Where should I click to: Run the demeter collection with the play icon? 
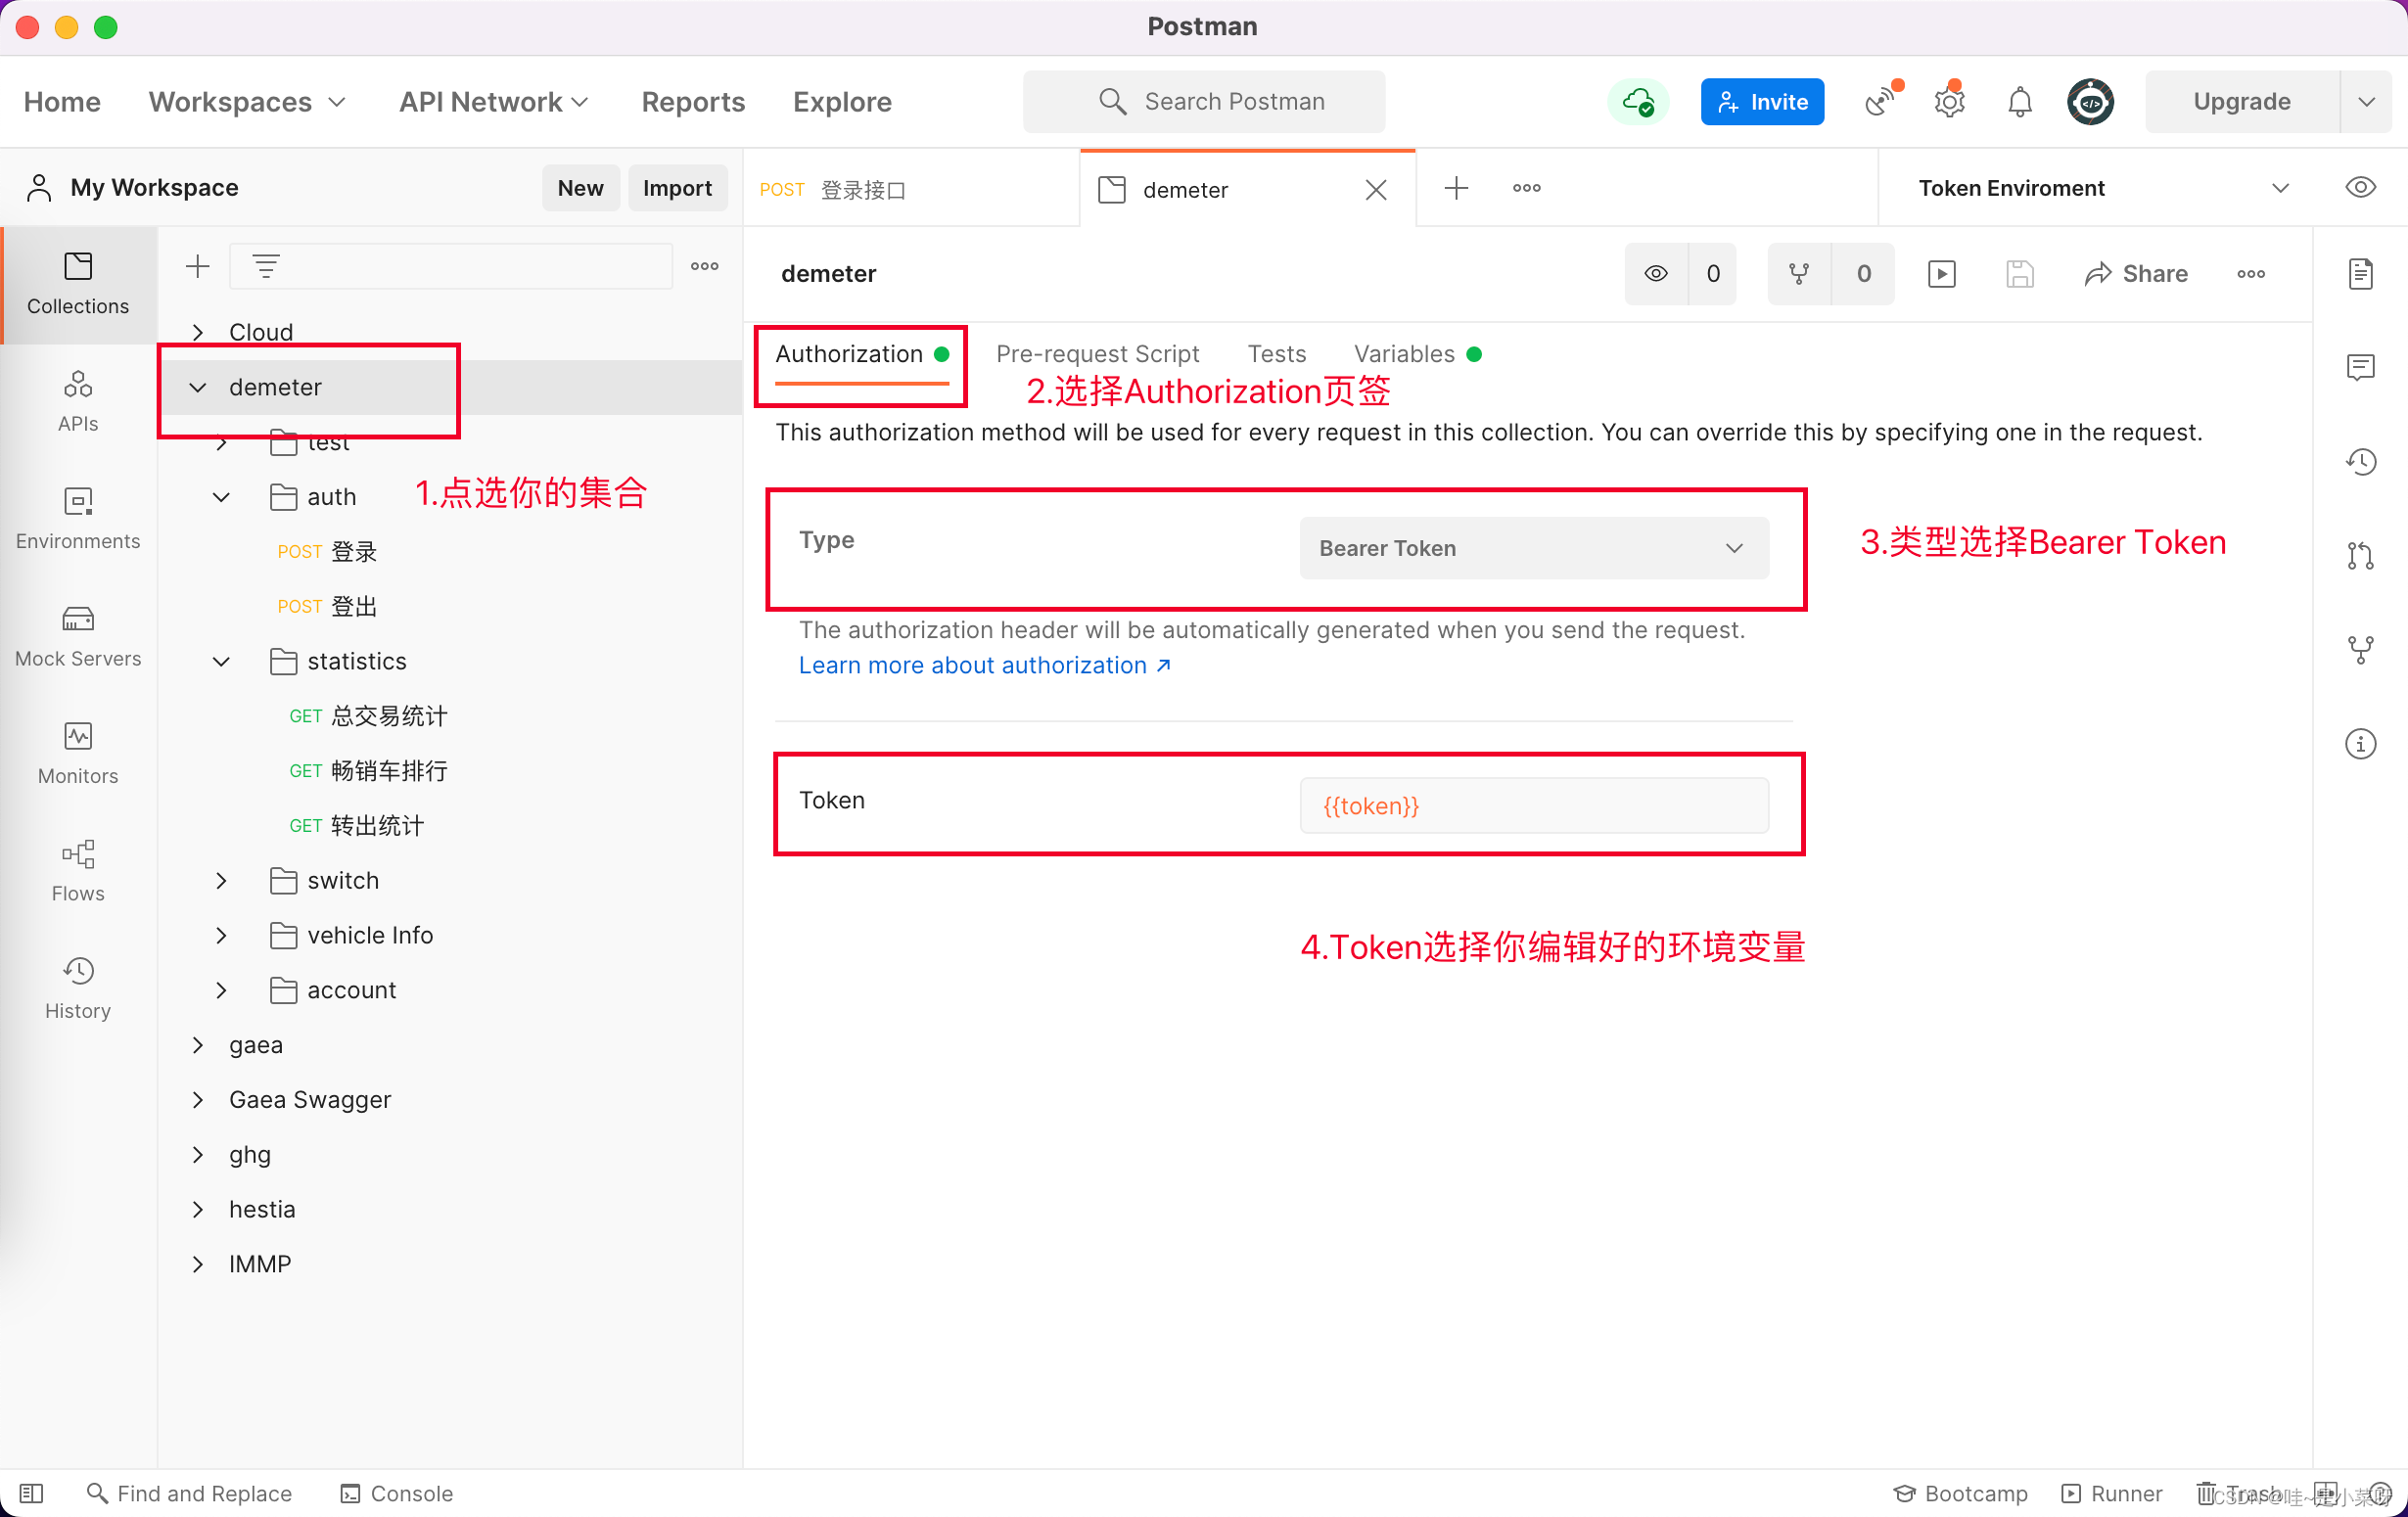click(x=1941, y=273)
